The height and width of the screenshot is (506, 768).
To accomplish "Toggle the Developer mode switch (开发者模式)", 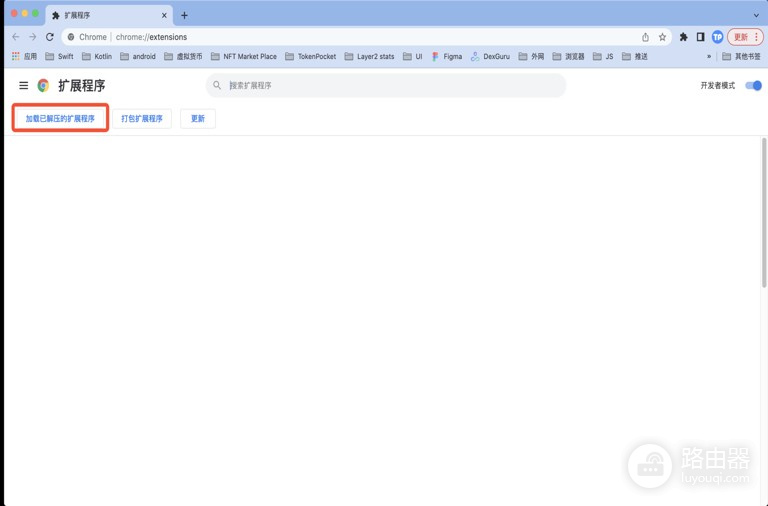I will point(753,86).
